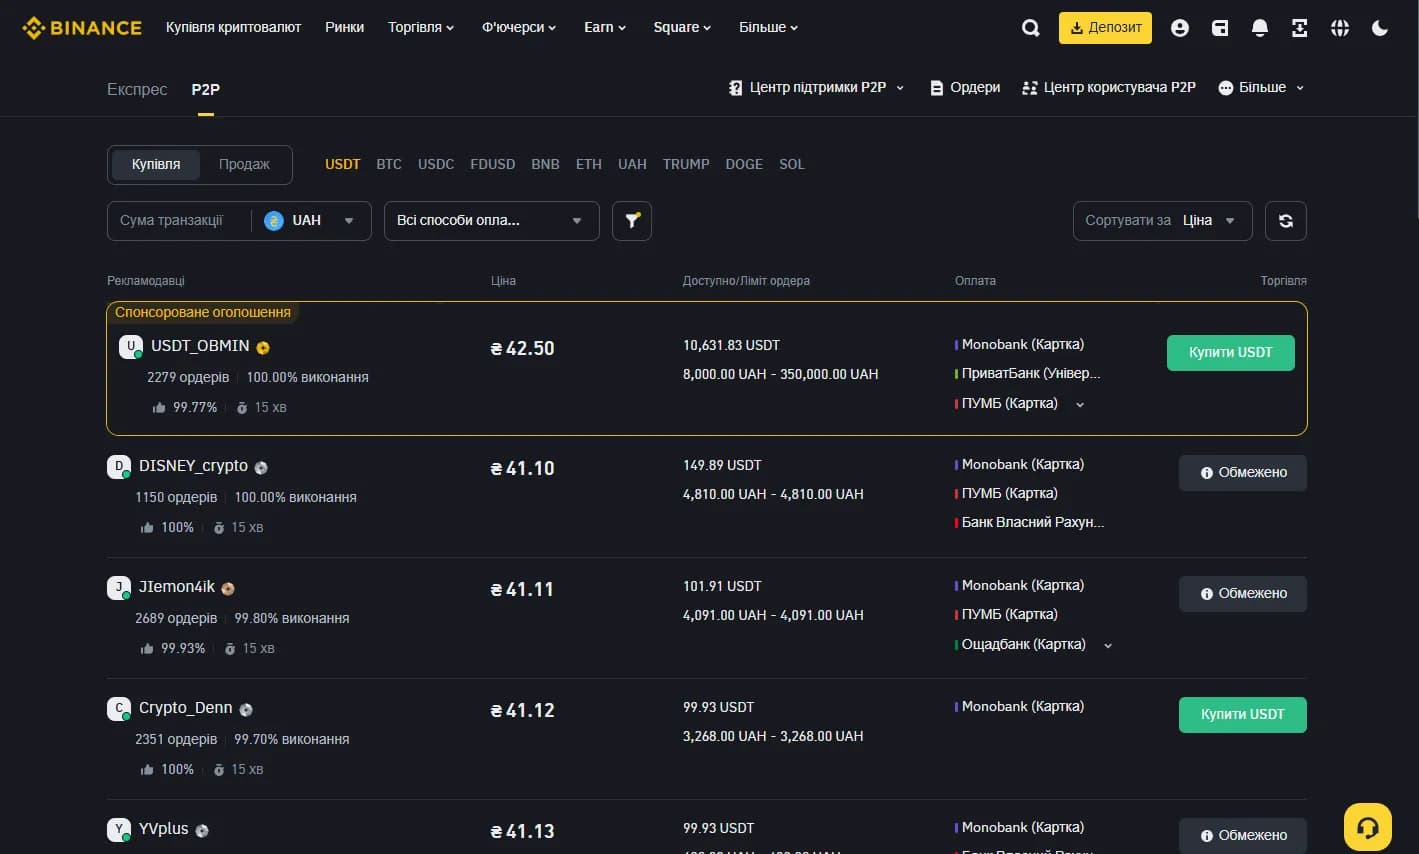Open Центр користувача P2P link
This screenshot has width=1419, height=854.
point(1108,88)
